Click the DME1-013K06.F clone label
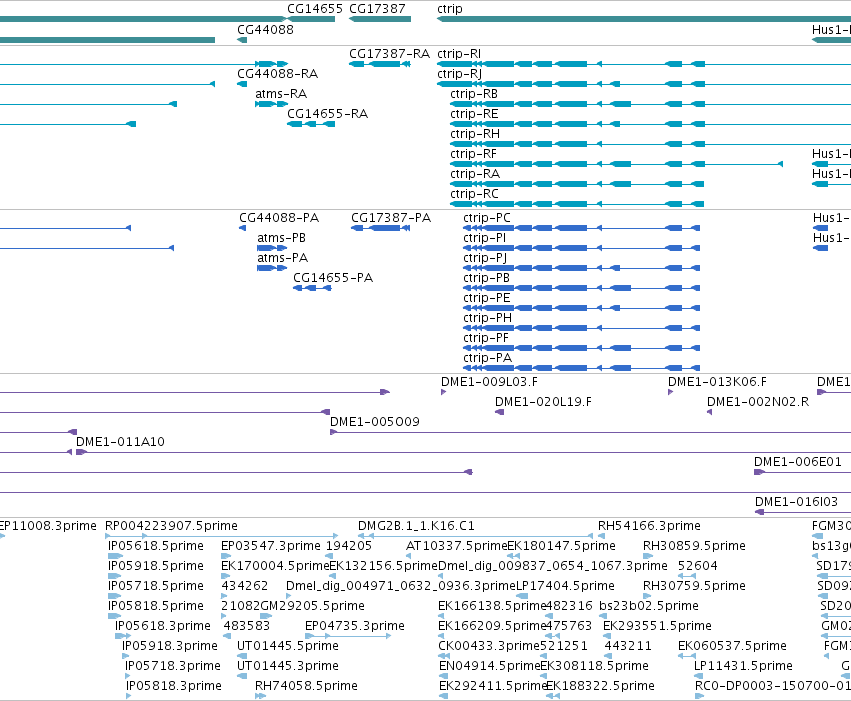Image resolution: width=851 pixels, height=701 pixels. pos(717,382)
